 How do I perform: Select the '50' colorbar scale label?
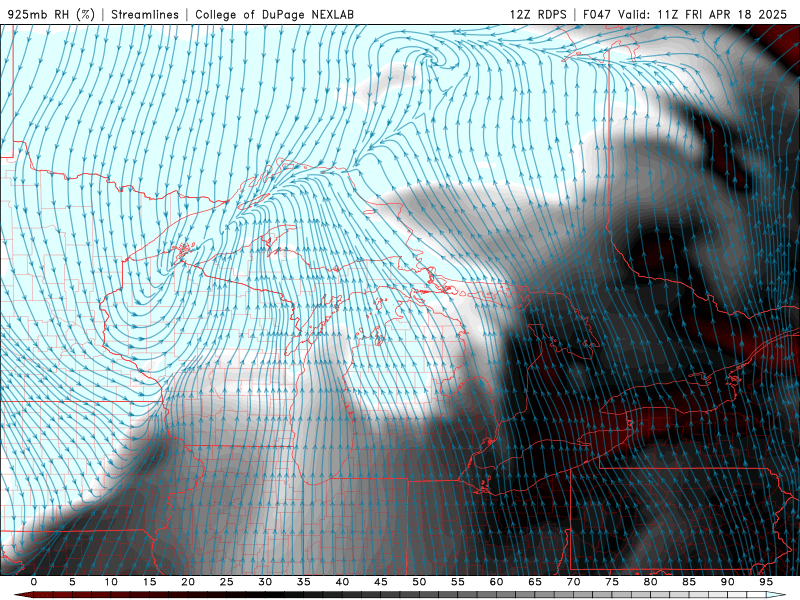(x=419, y=582)
